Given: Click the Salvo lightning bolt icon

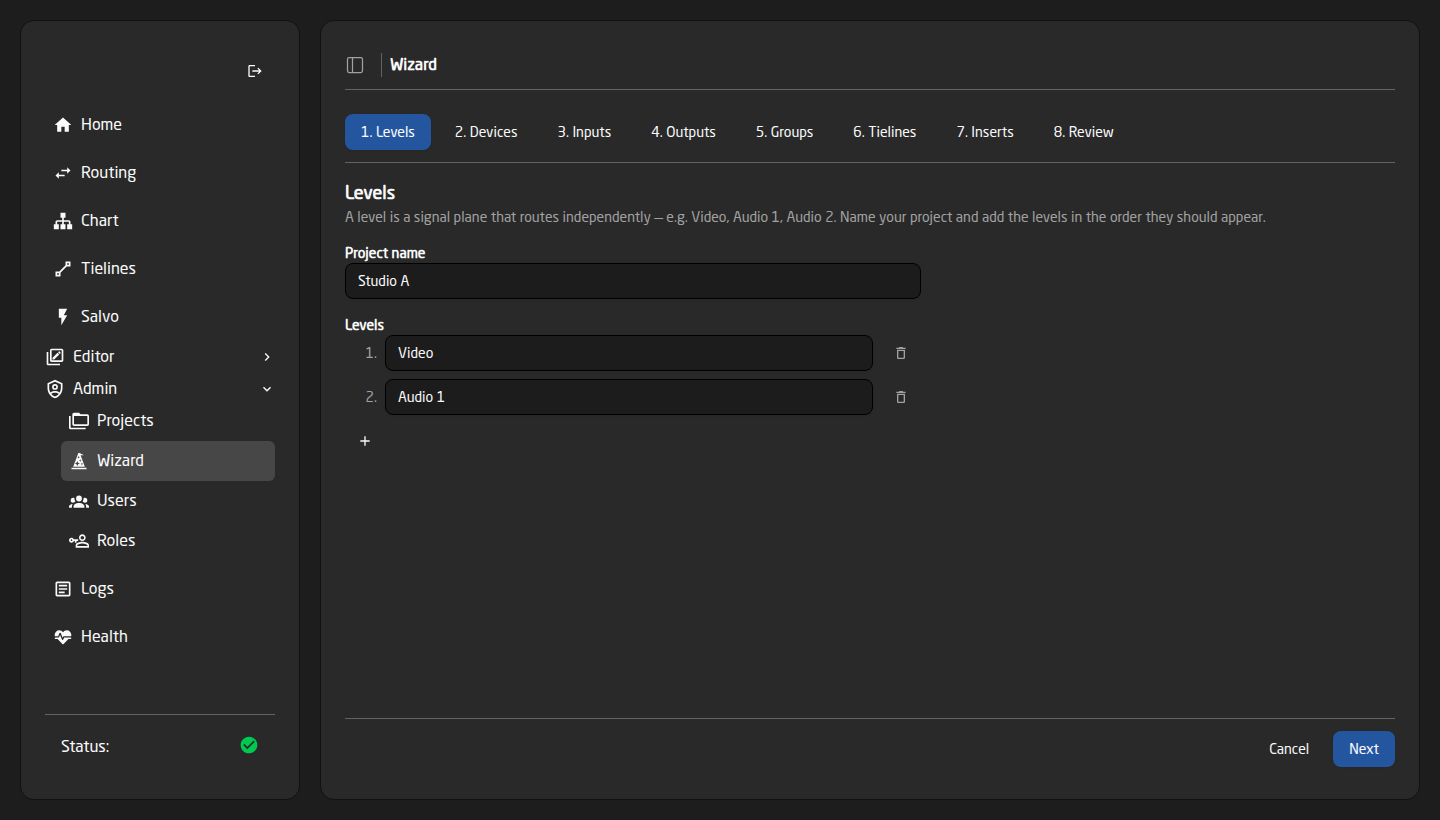Looking at the screenshot, I should pos(63,317).
